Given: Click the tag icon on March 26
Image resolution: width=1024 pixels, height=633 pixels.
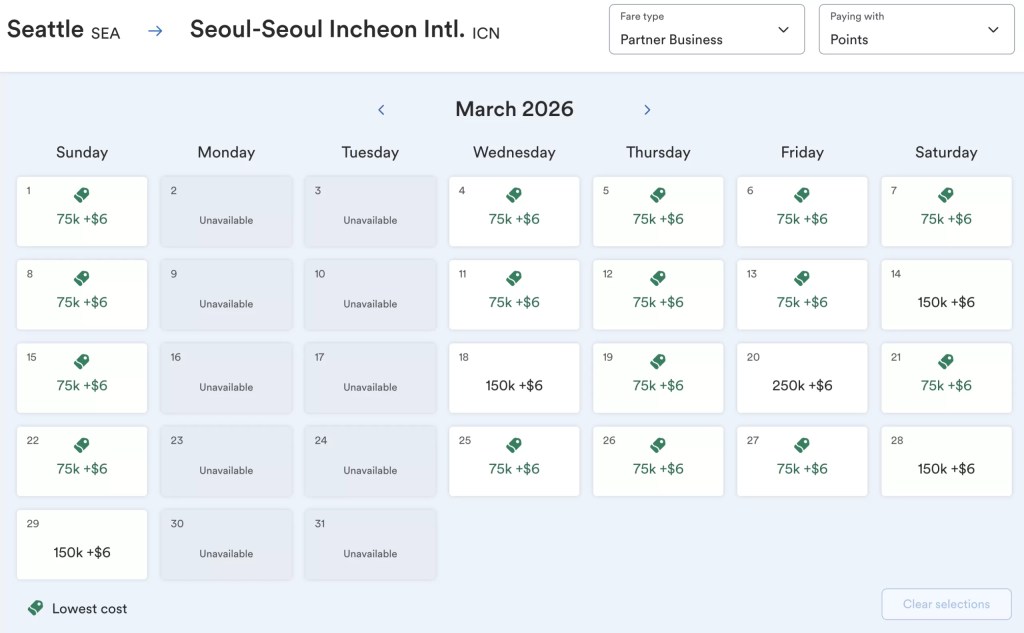Looking at the screenshot, I should (658, 445).
